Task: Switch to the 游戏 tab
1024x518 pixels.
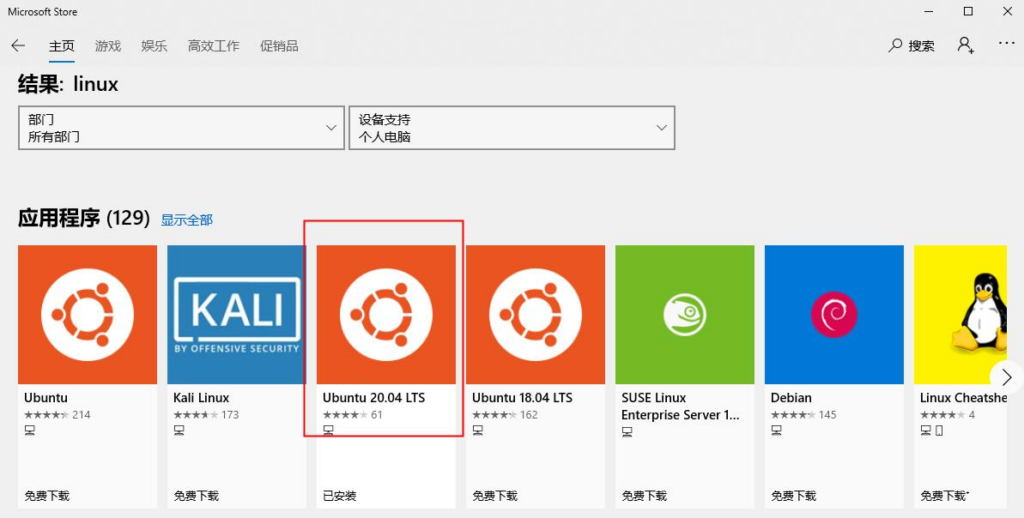Action: 108,46
